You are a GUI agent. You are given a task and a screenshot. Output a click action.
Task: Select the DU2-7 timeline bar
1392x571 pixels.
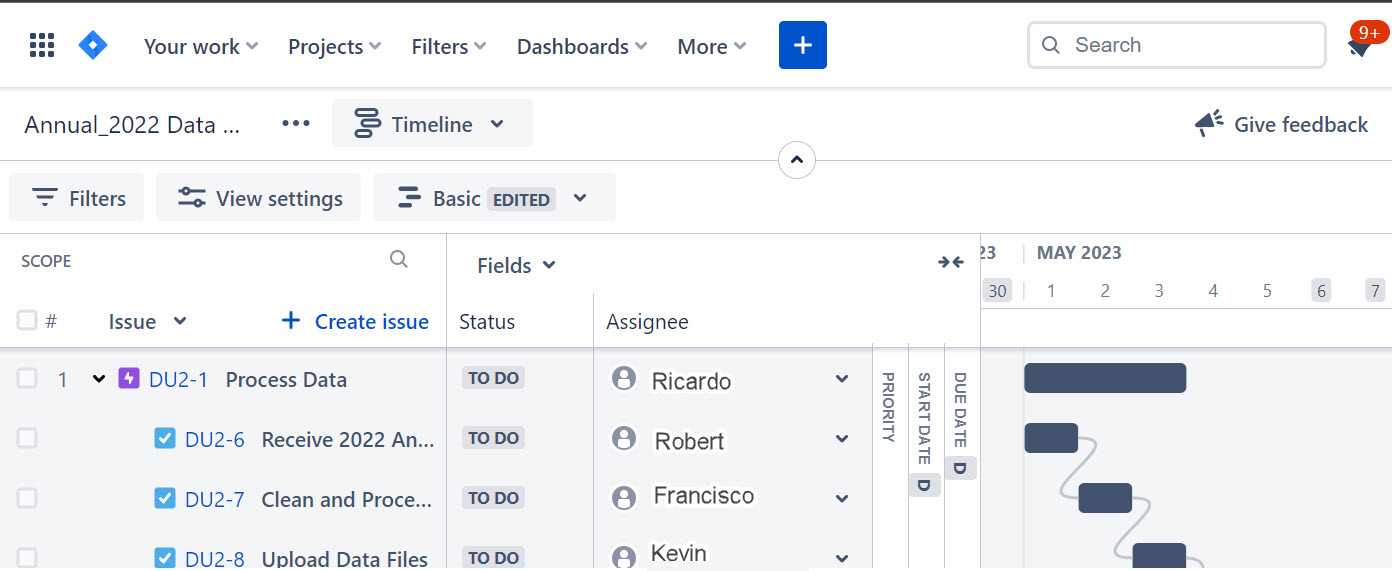[1105, 498]
